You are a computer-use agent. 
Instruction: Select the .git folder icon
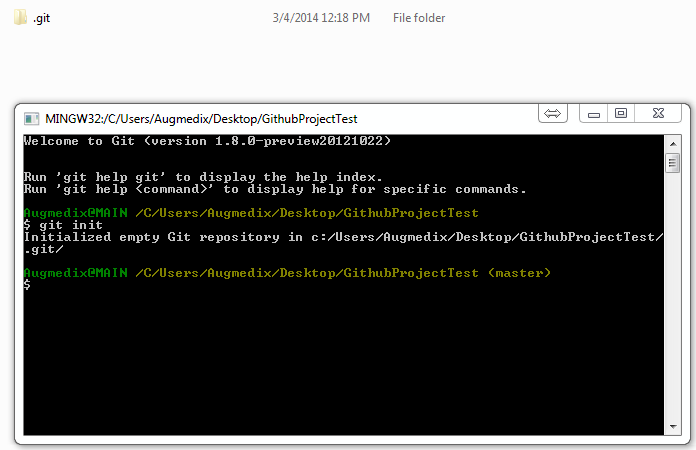(x=20, y=18)
